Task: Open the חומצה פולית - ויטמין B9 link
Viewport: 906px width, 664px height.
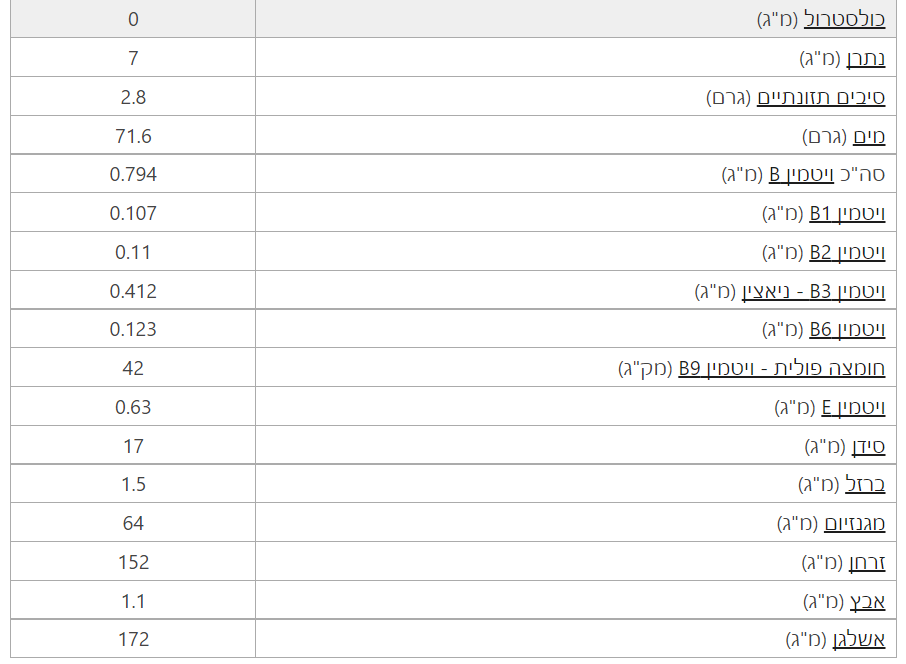Action: coord(782,369)
